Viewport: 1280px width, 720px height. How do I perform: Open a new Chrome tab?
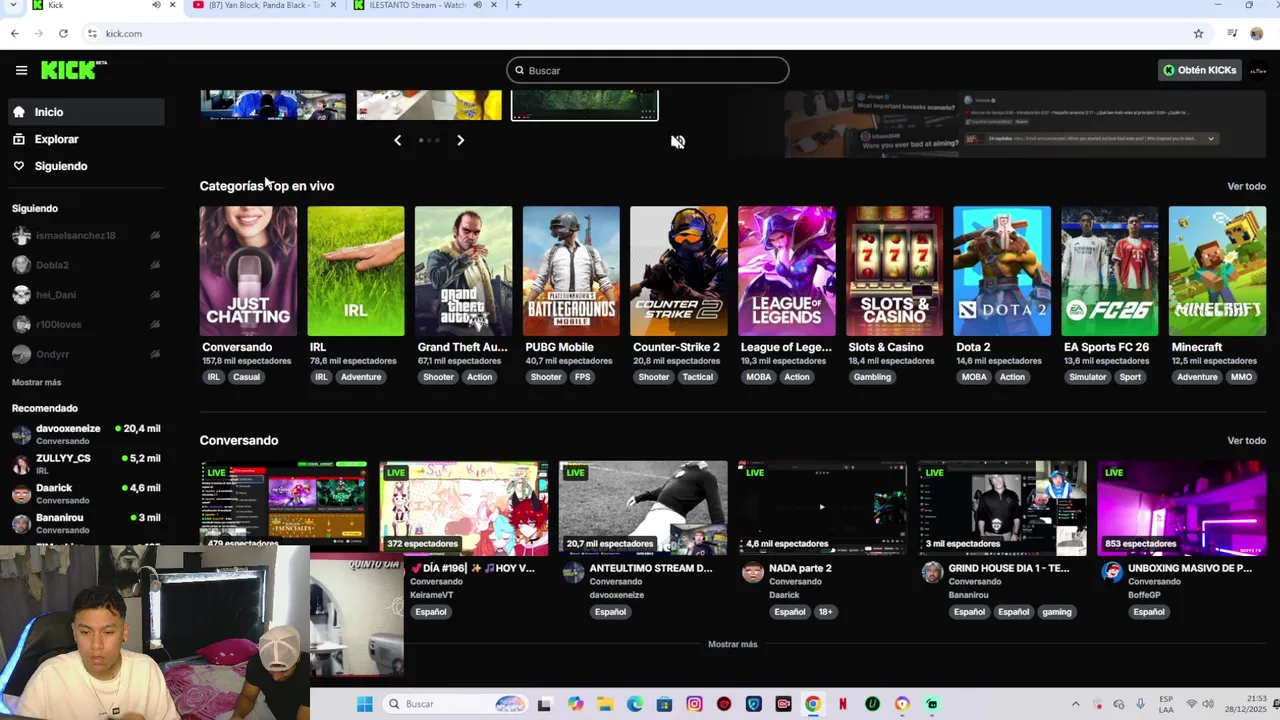pyautogui.click(x=517, y=5)
